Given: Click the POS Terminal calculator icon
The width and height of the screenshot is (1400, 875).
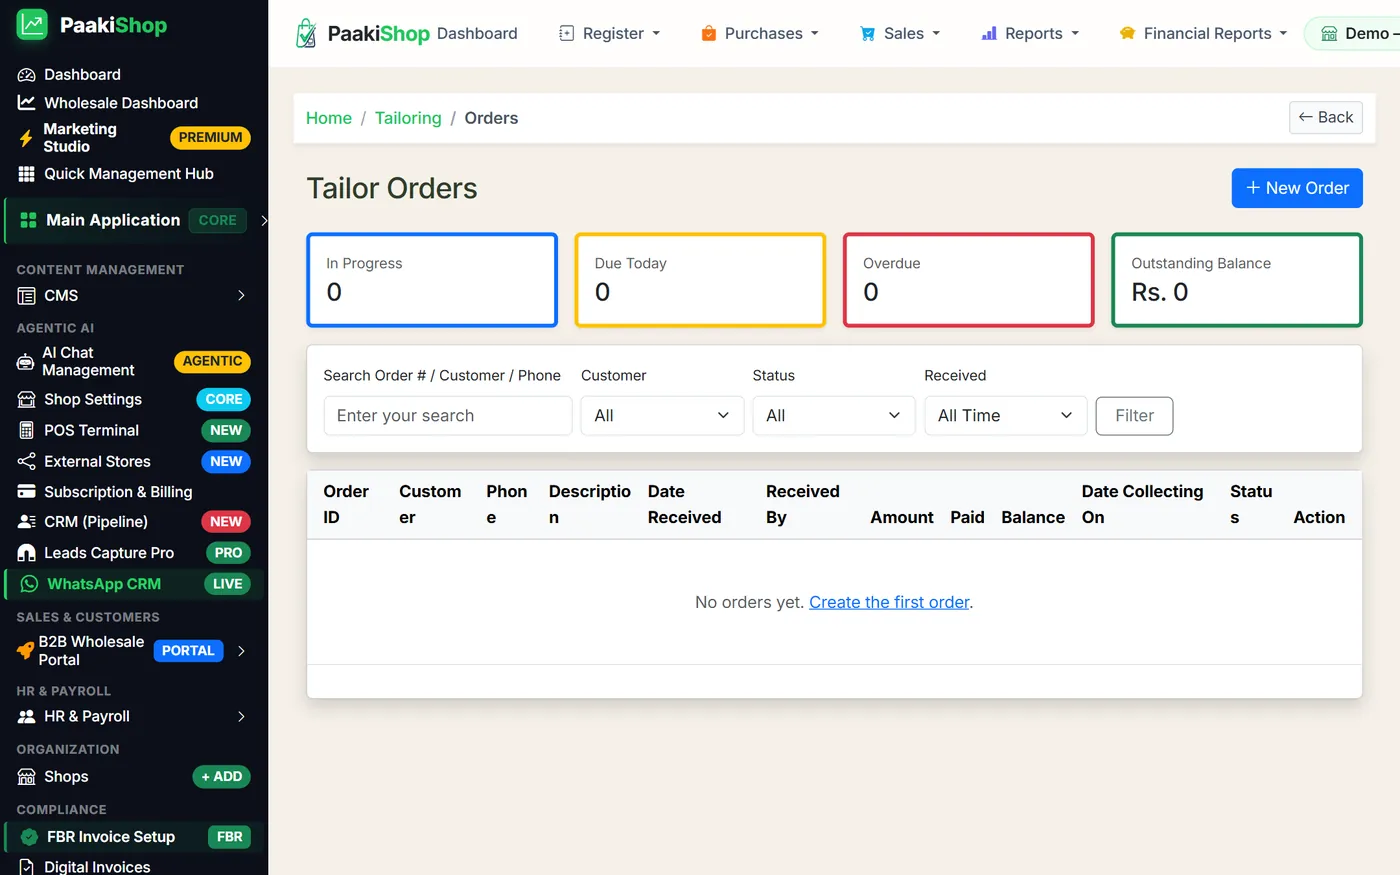Looking at the screenshot, I should 26,431.
